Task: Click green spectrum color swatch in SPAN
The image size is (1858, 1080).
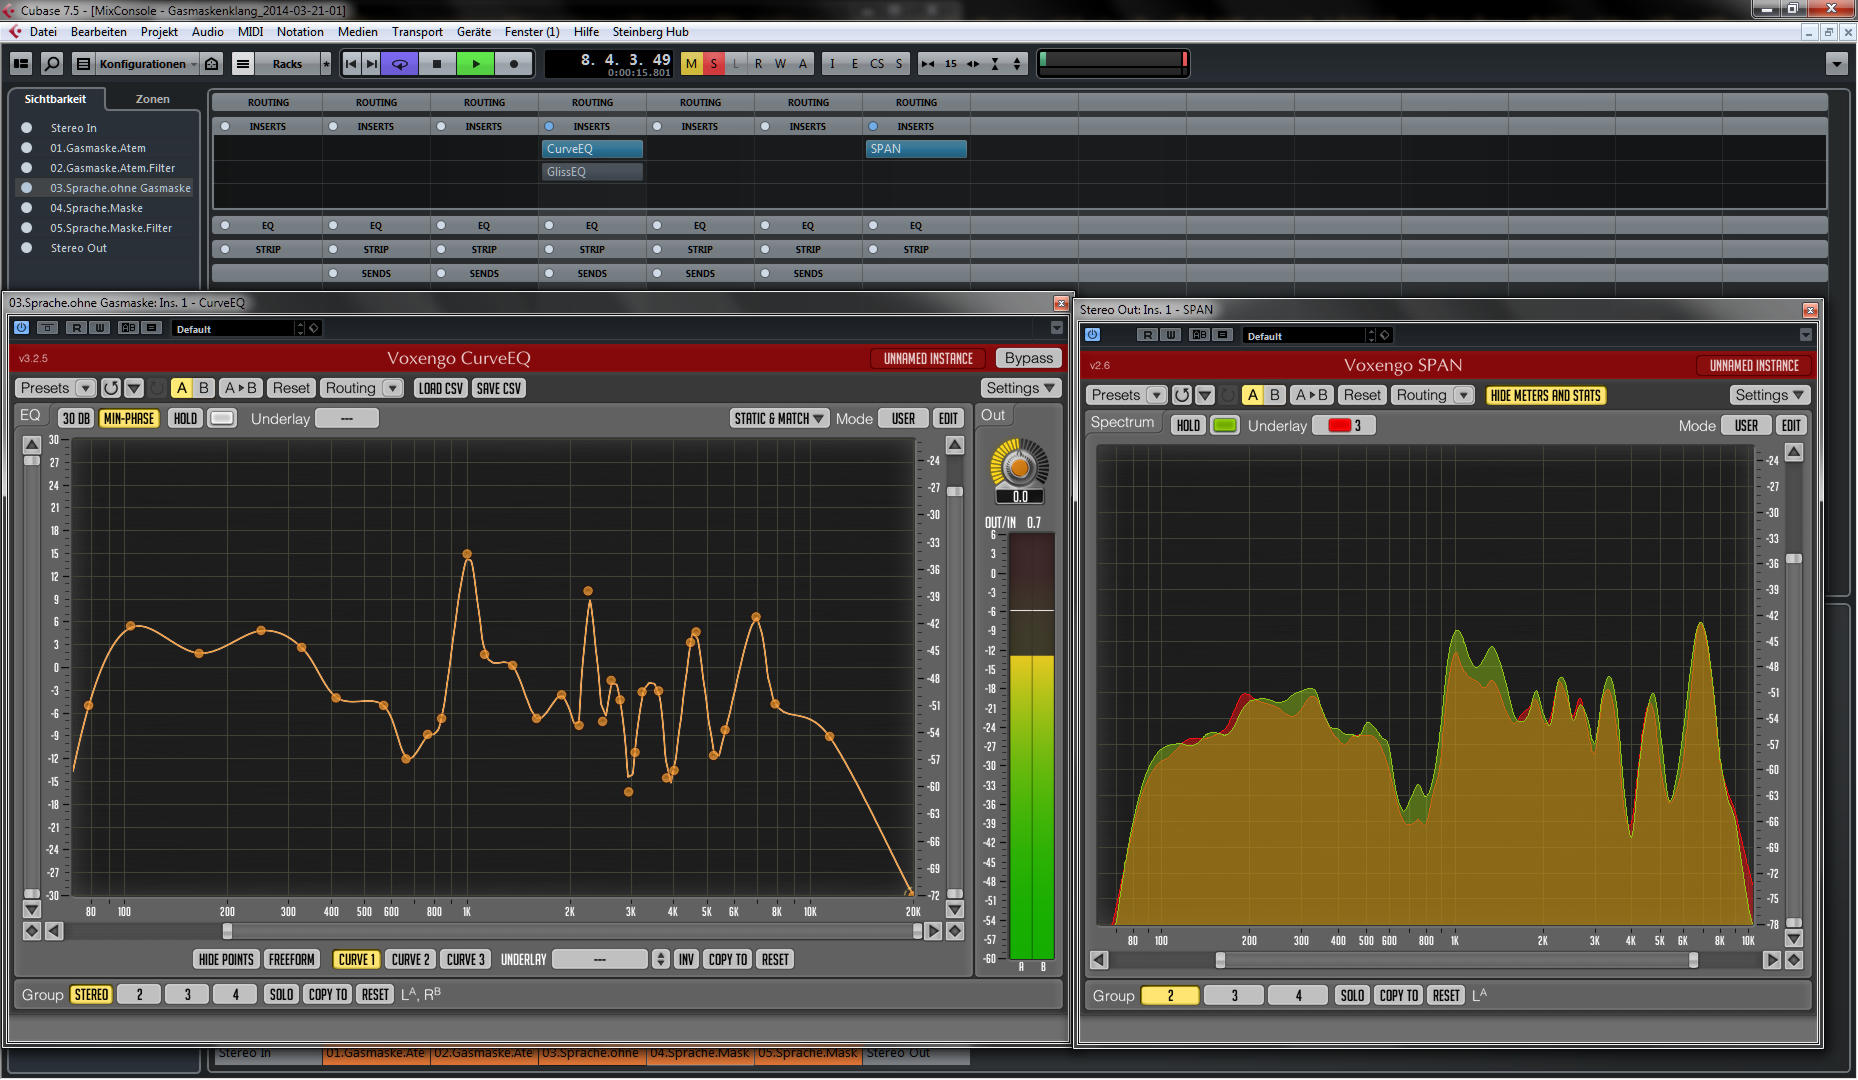Action: click(1224, 425)
